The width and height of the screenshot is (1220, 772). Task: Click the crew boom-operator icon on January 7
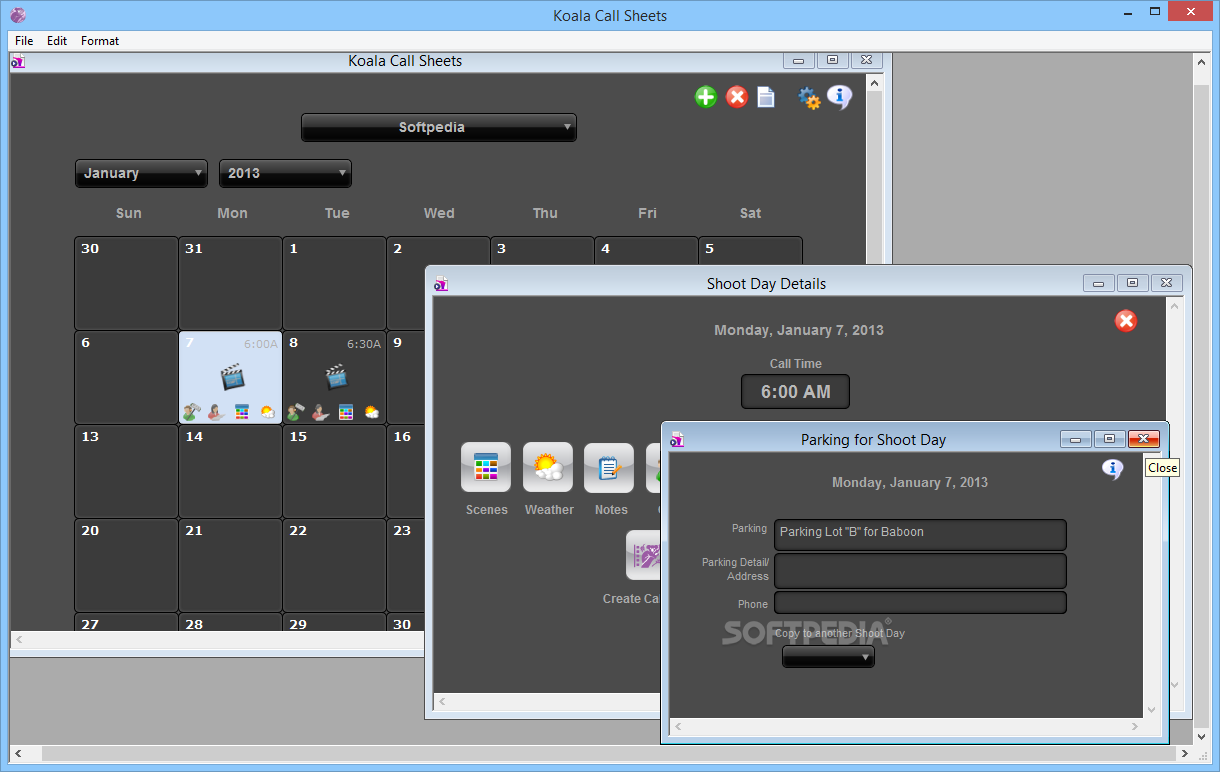tap(191, 411)
